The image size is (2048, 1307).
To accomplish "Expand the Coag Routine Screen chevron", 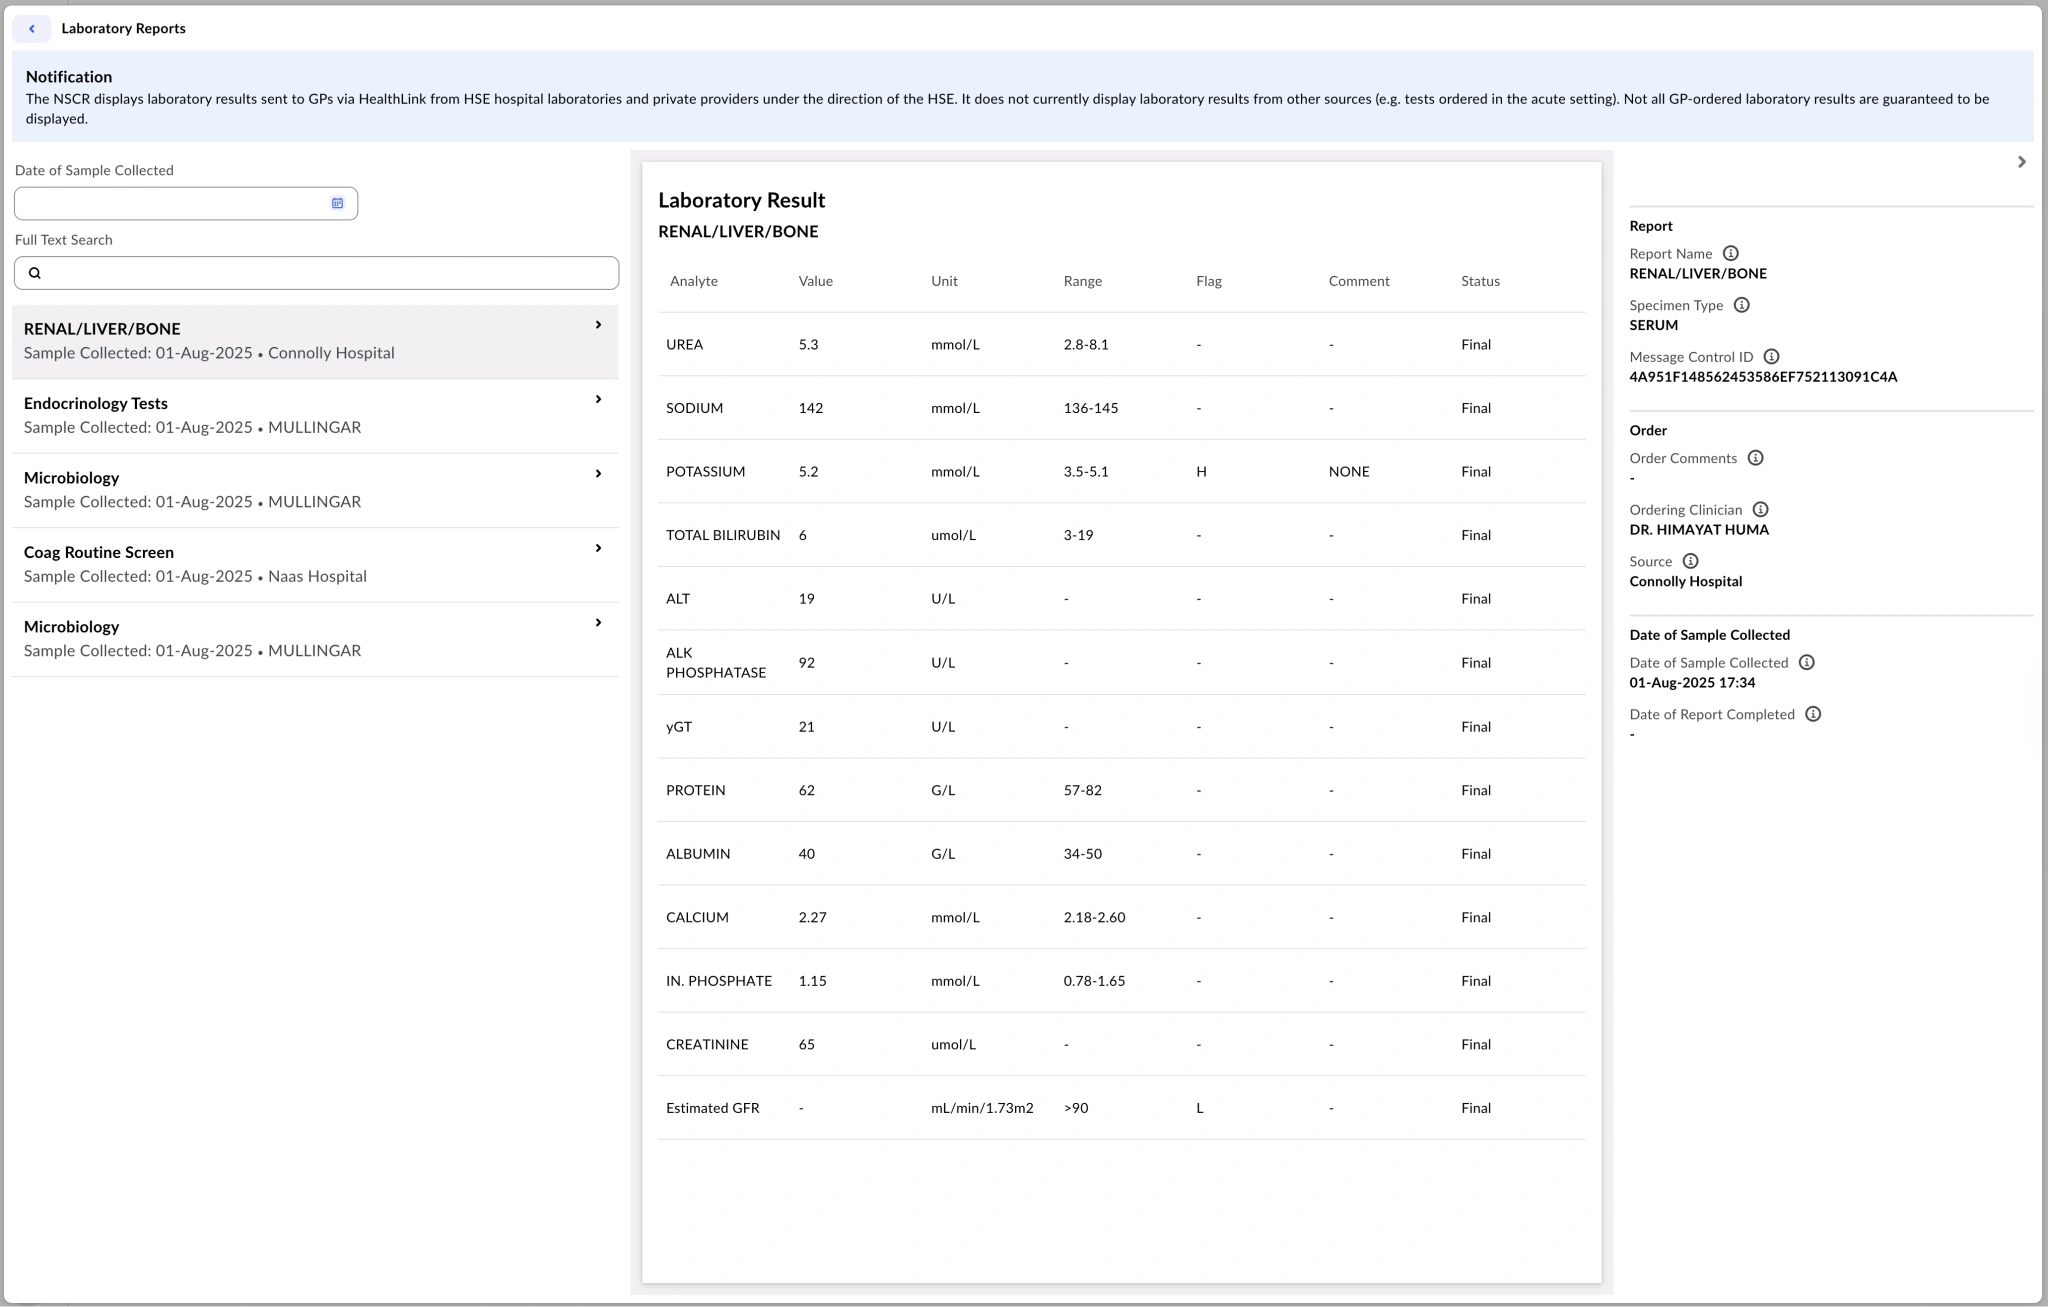I will pos(598,548).
